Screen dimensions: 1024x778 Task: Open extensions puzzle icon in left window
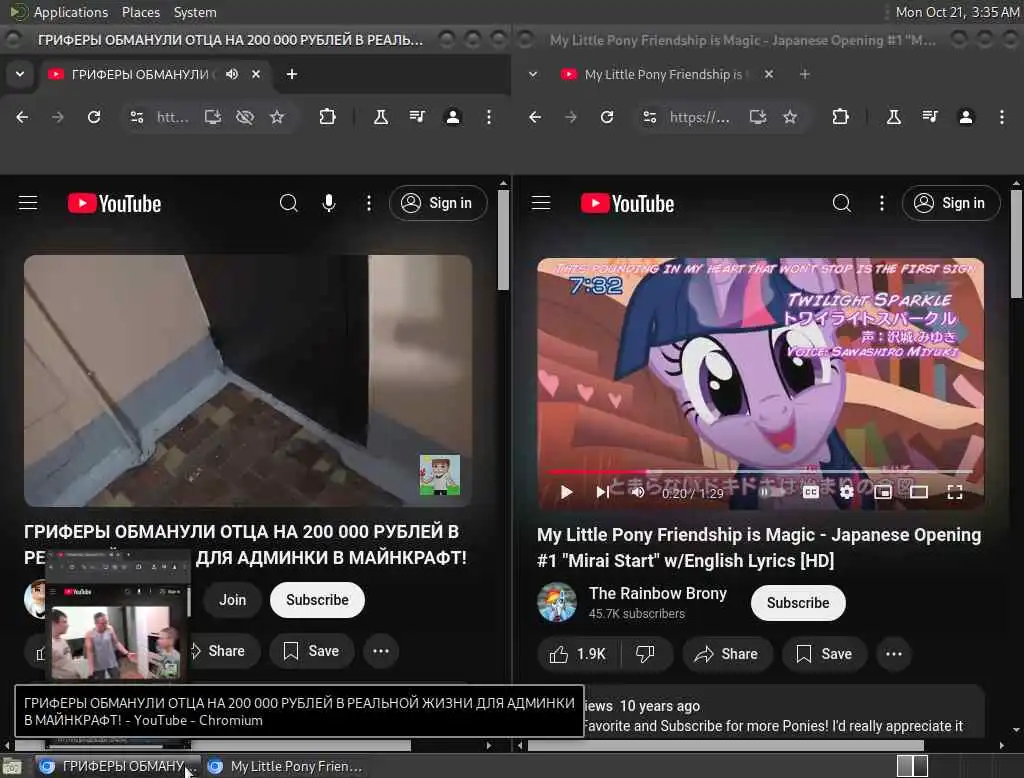click(x=327, y=117)
